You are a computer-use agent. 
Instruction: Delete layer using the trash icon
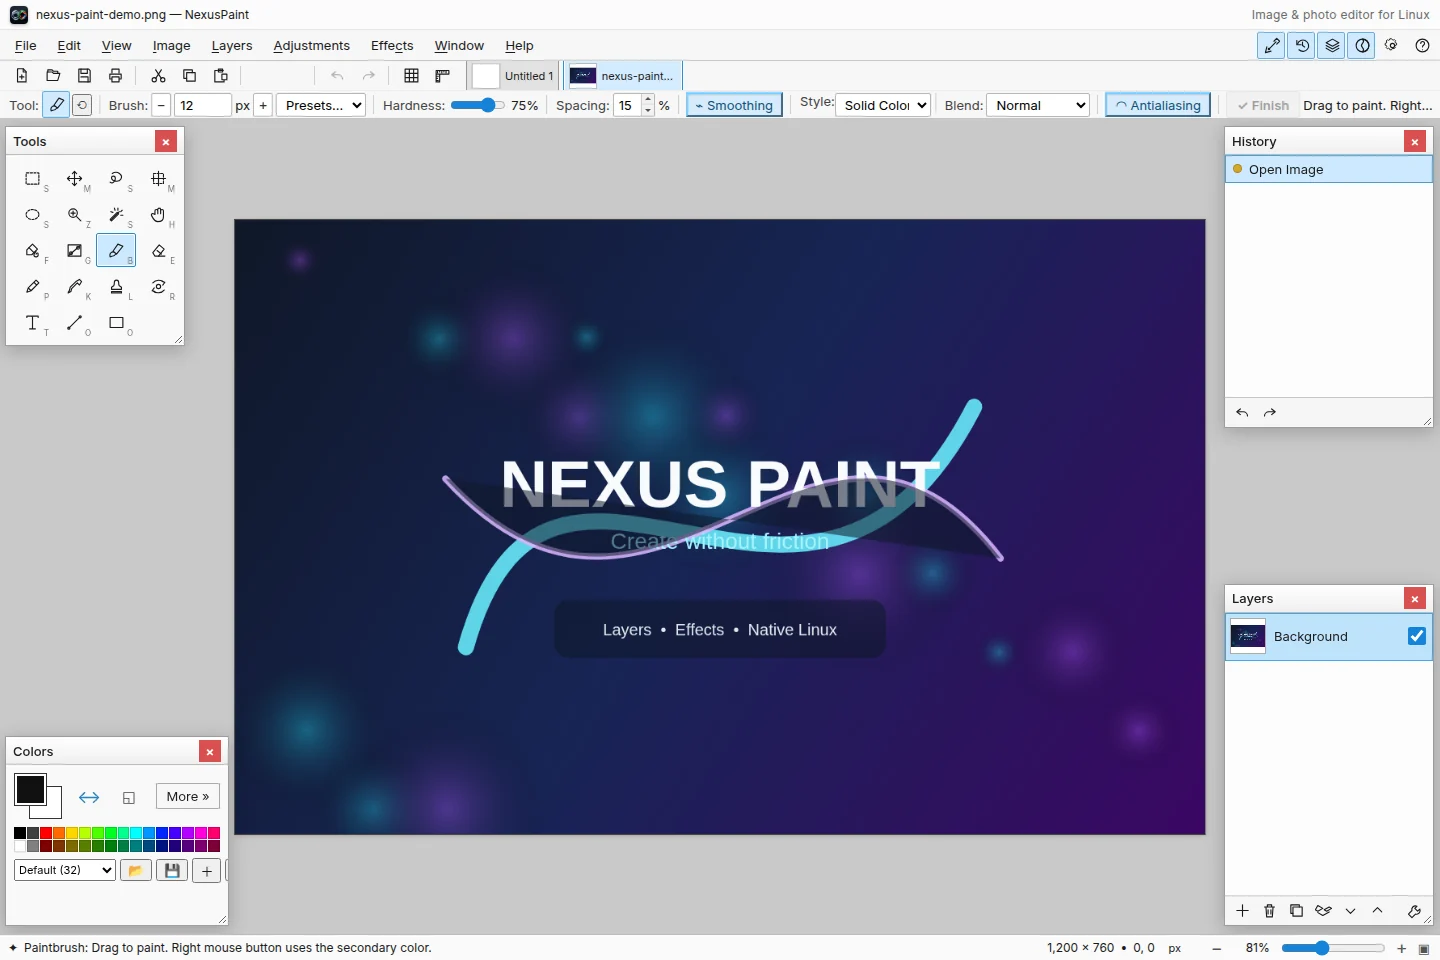(x=1269, y=911)
